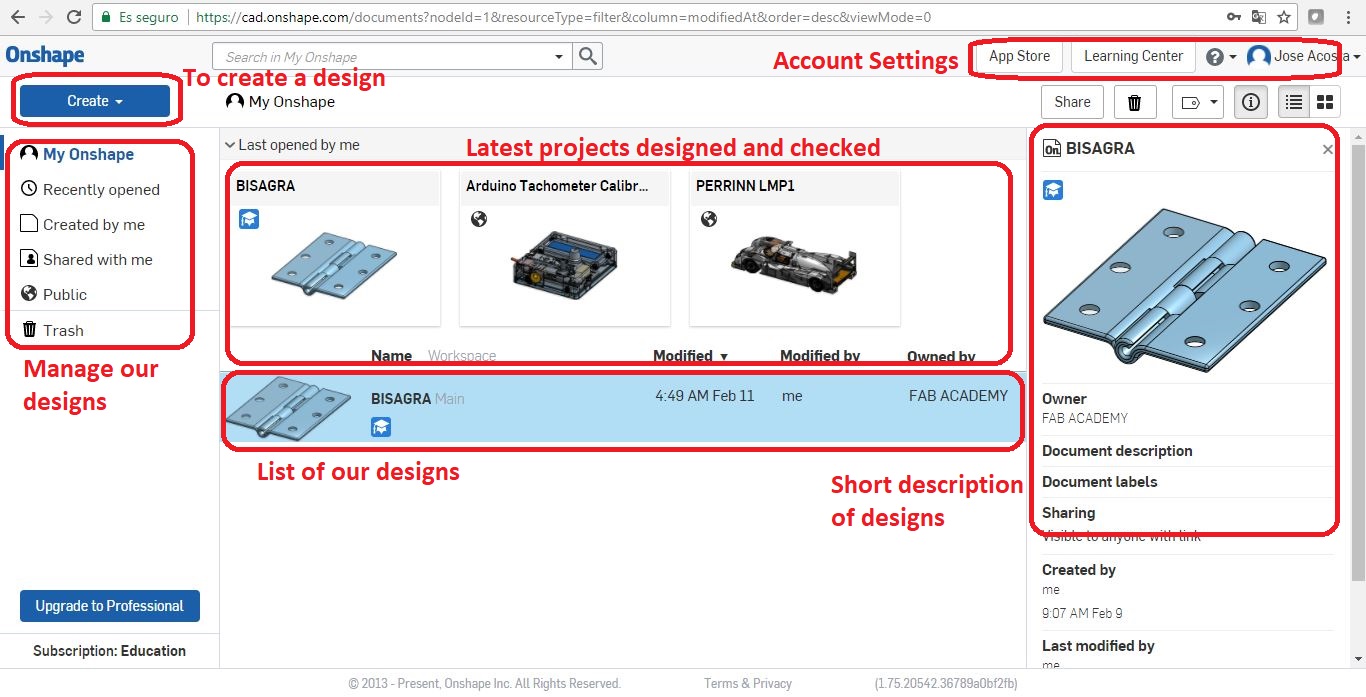Click Sharing section in details panel

pyautogui.click(x=1068, y=513)
